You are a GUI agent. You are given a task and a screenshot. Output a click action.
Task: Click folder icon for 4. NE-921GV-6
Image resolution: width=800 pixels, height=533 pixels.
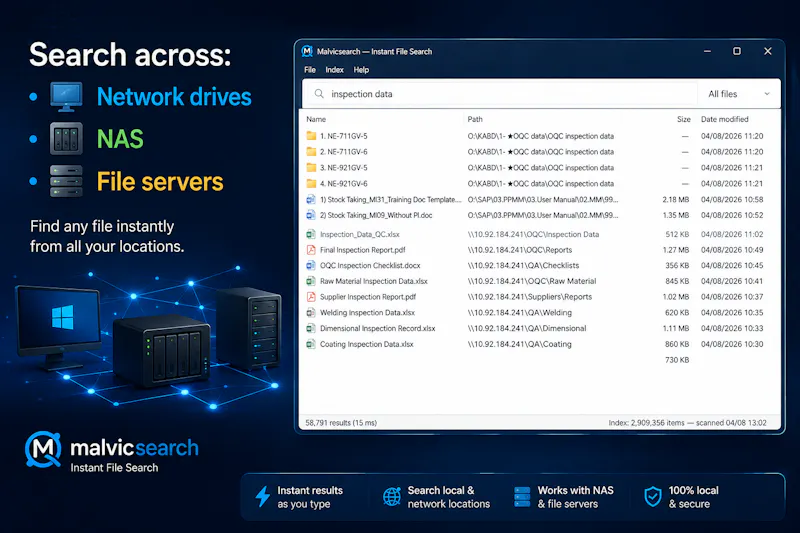click(311, 183)
